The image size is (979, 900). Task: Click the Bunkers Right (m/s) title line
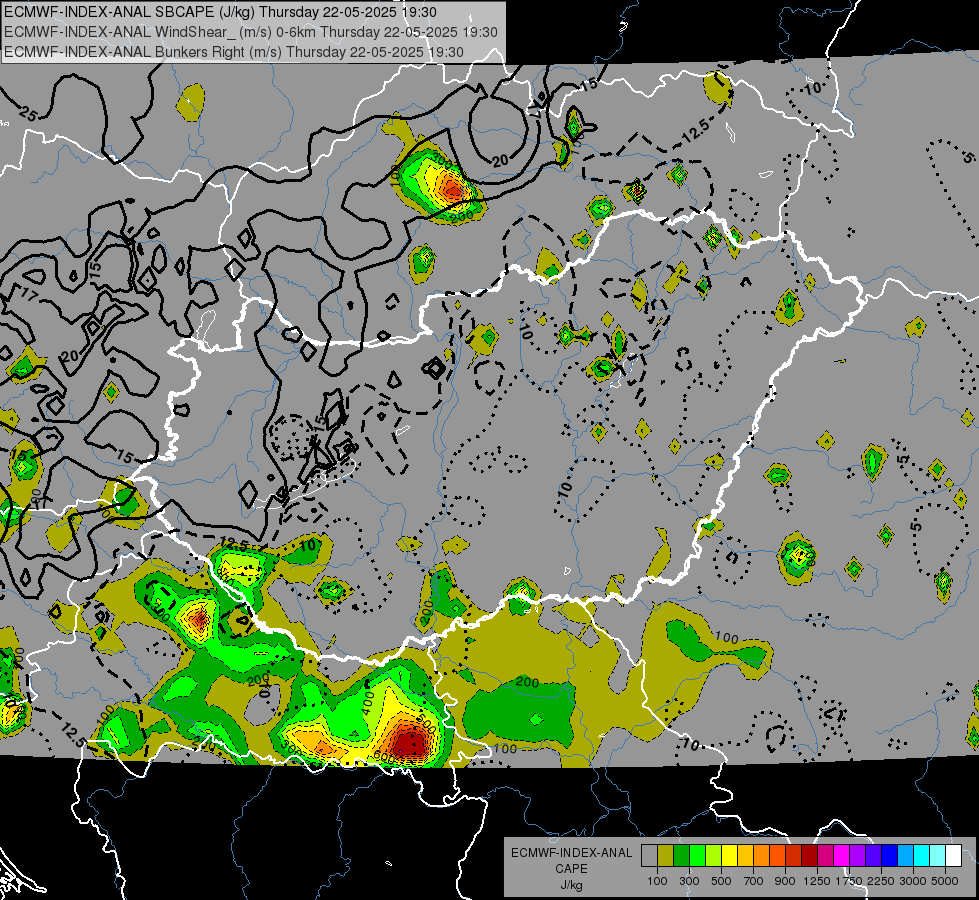[234, 52]
